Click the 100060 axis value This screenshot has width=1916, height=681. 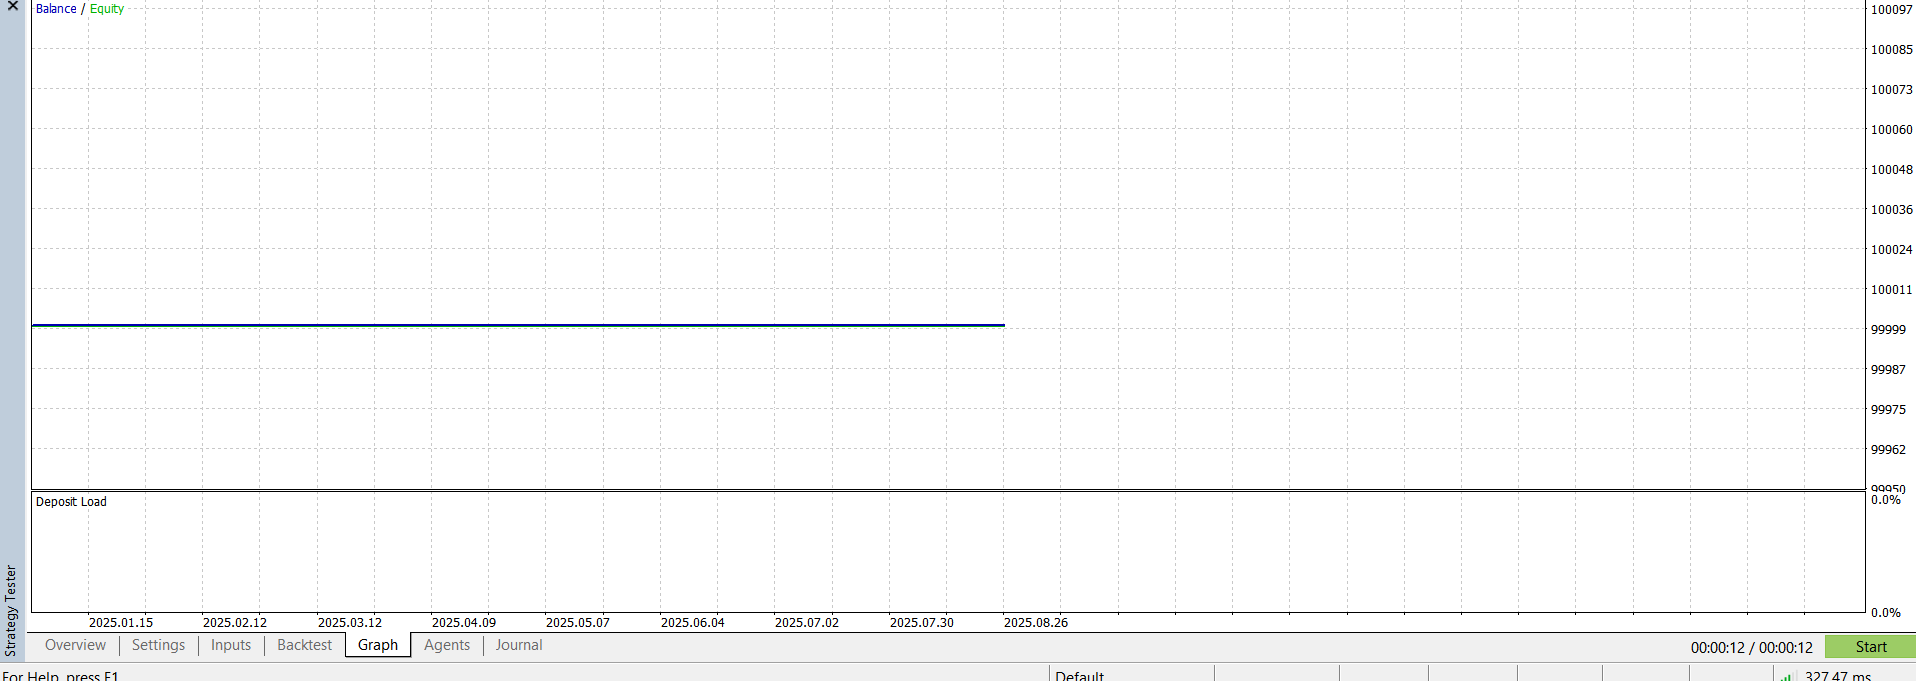1892,129
